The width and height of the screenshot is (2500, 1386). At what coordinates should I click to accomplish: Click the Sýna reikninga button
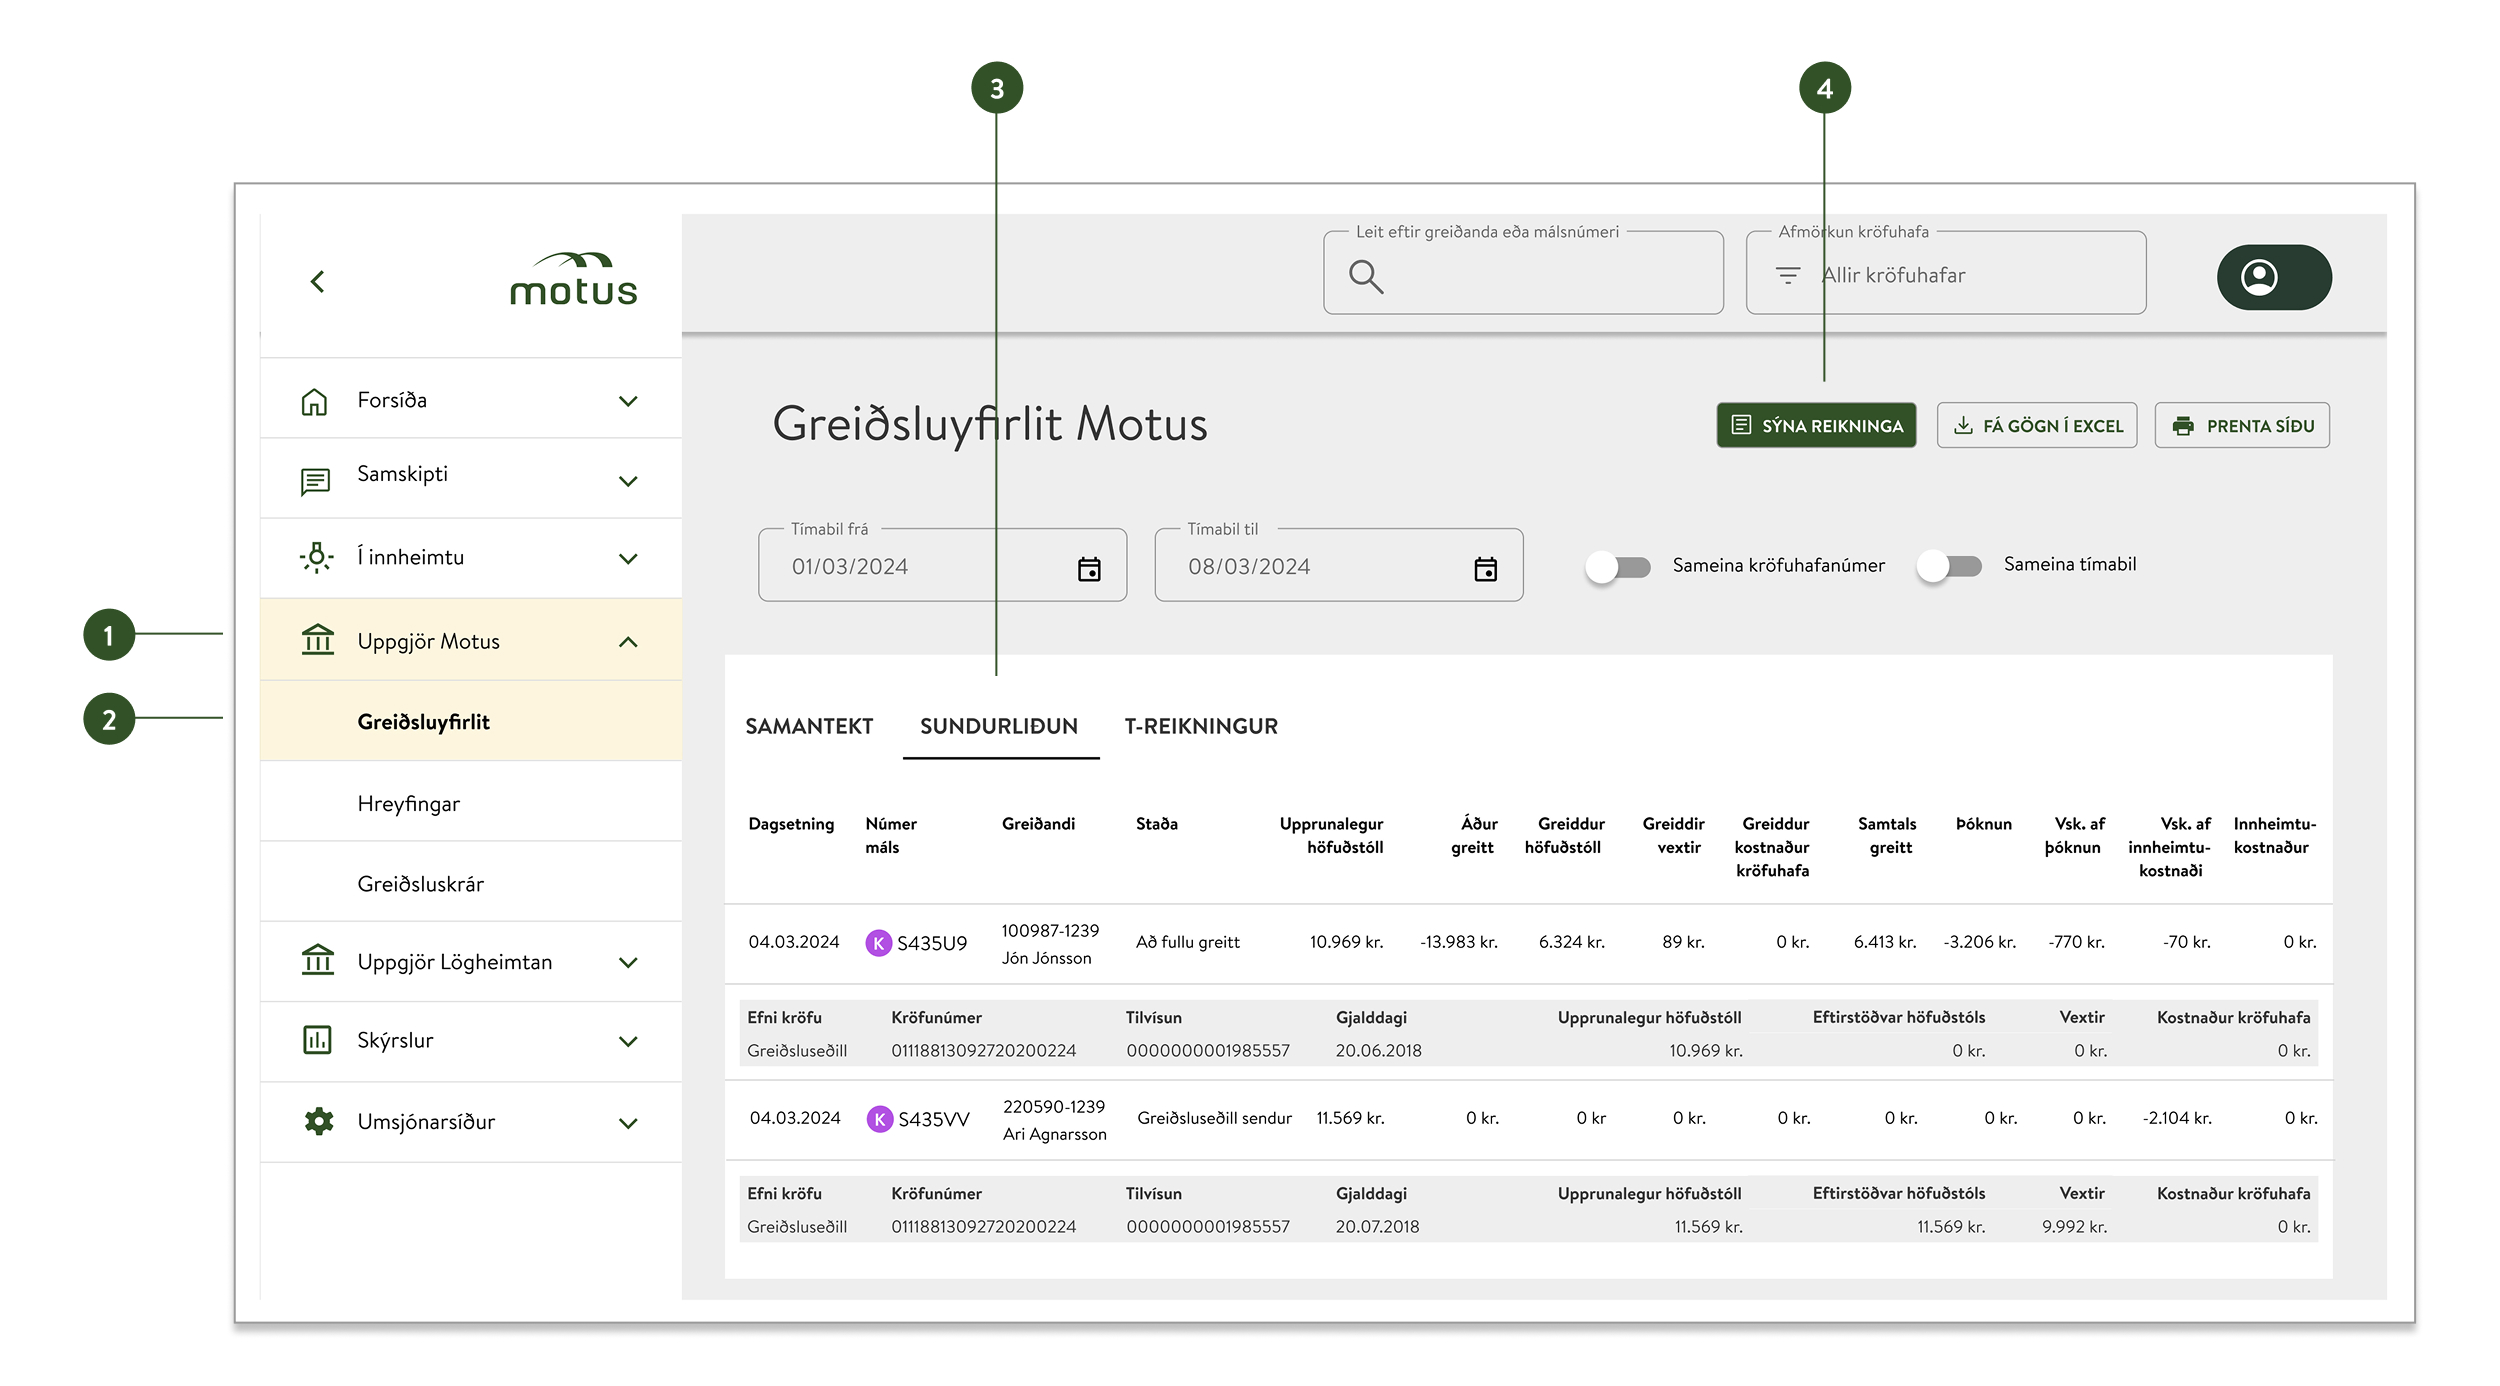click(1815, 426)
